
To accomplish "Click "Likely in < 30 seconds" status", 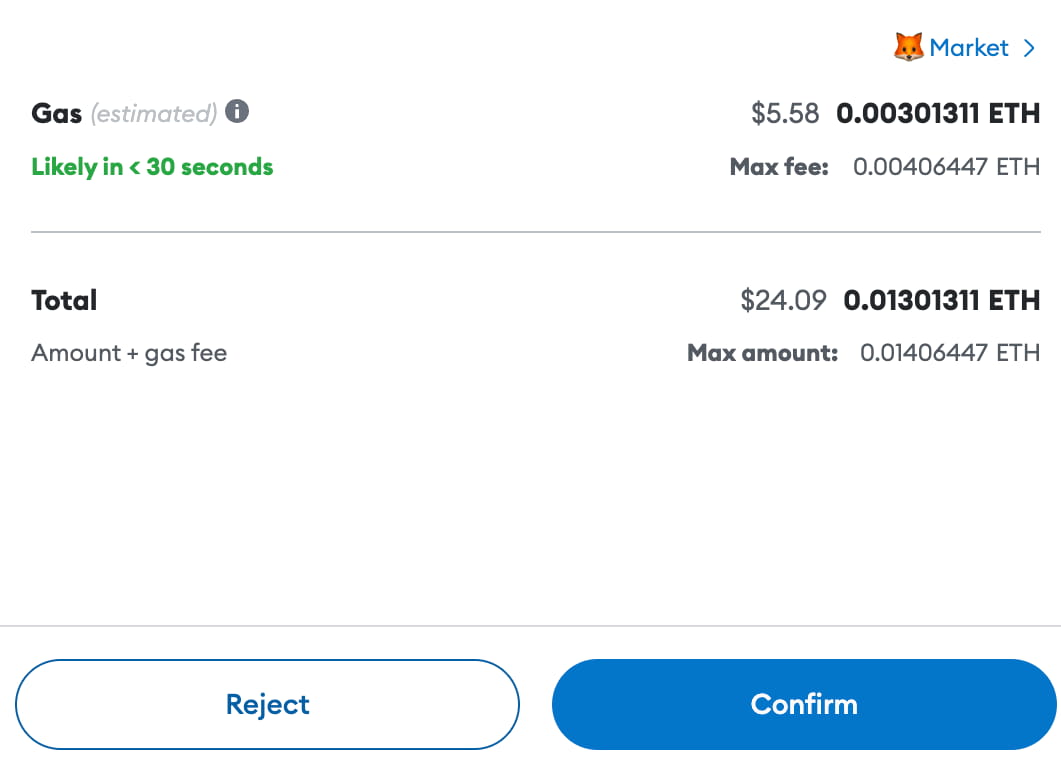I will [152, 167].
